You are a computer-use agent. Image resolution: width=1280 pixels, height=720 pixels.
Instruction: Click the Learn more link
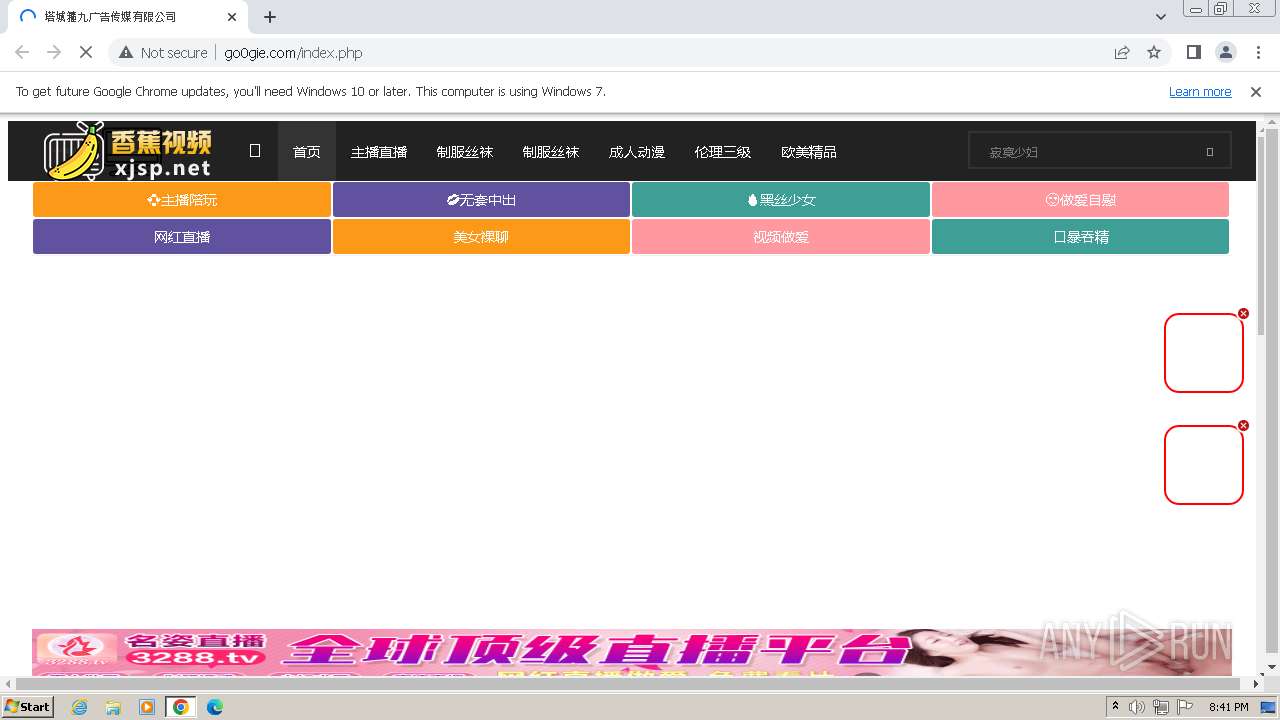(1200, 91)
